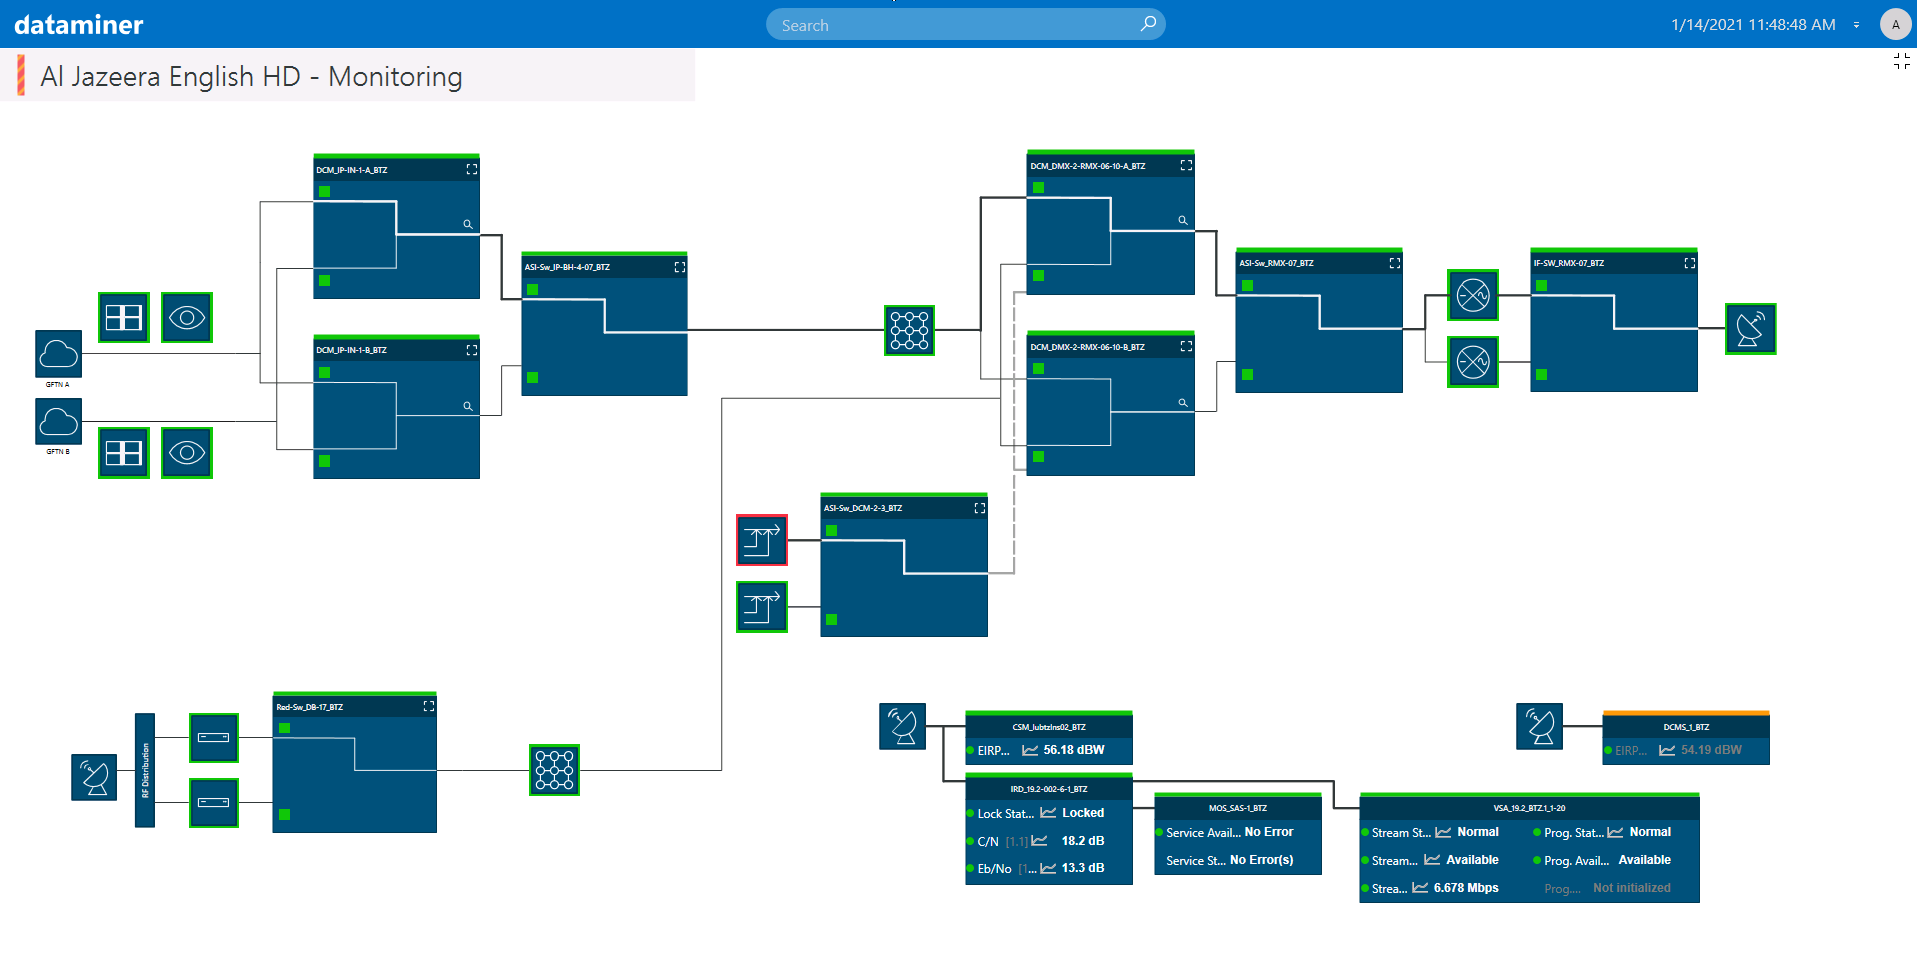This screenshot has height=961, width=1917.
Task: Expand the ASI-Sw_DCM-2-3_BTZ block
Action: pyautogui.click(x=980, y=508)
